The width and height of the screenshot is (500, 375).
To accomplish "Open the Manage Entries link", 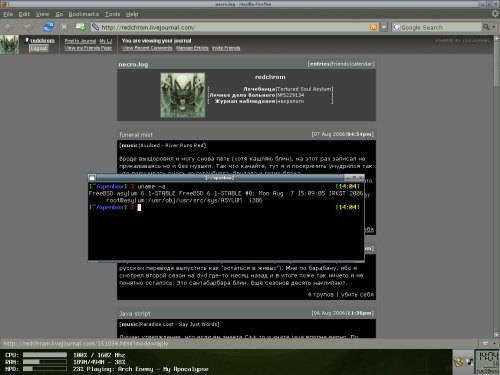I will [x=192, y=48].
